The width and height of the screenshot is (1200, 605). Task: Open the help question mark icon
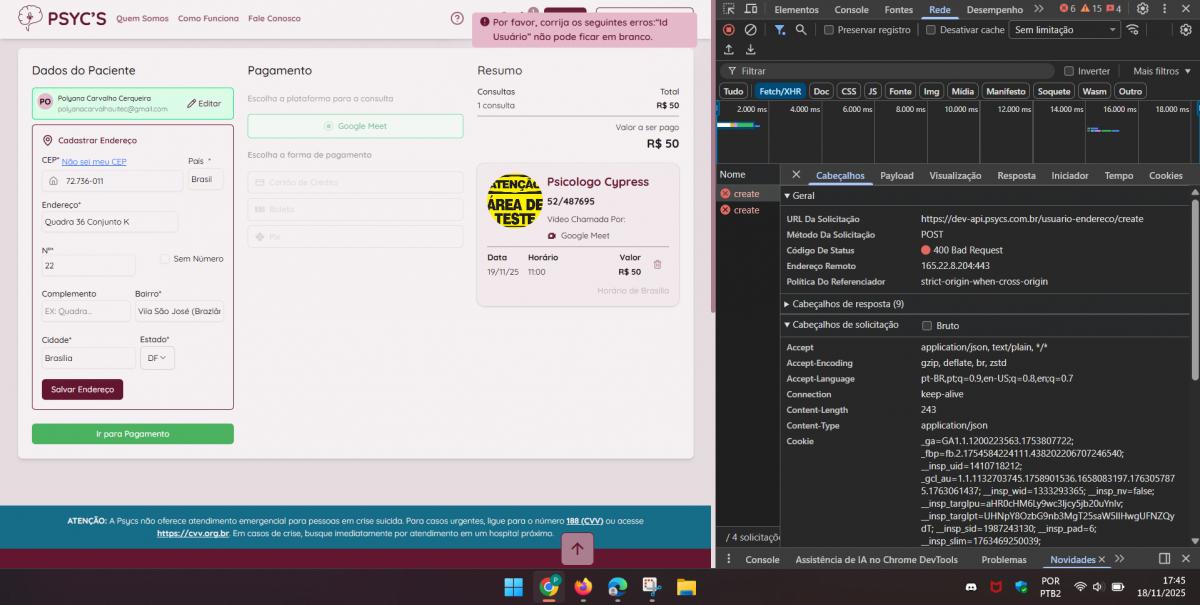tap(457, 18)
